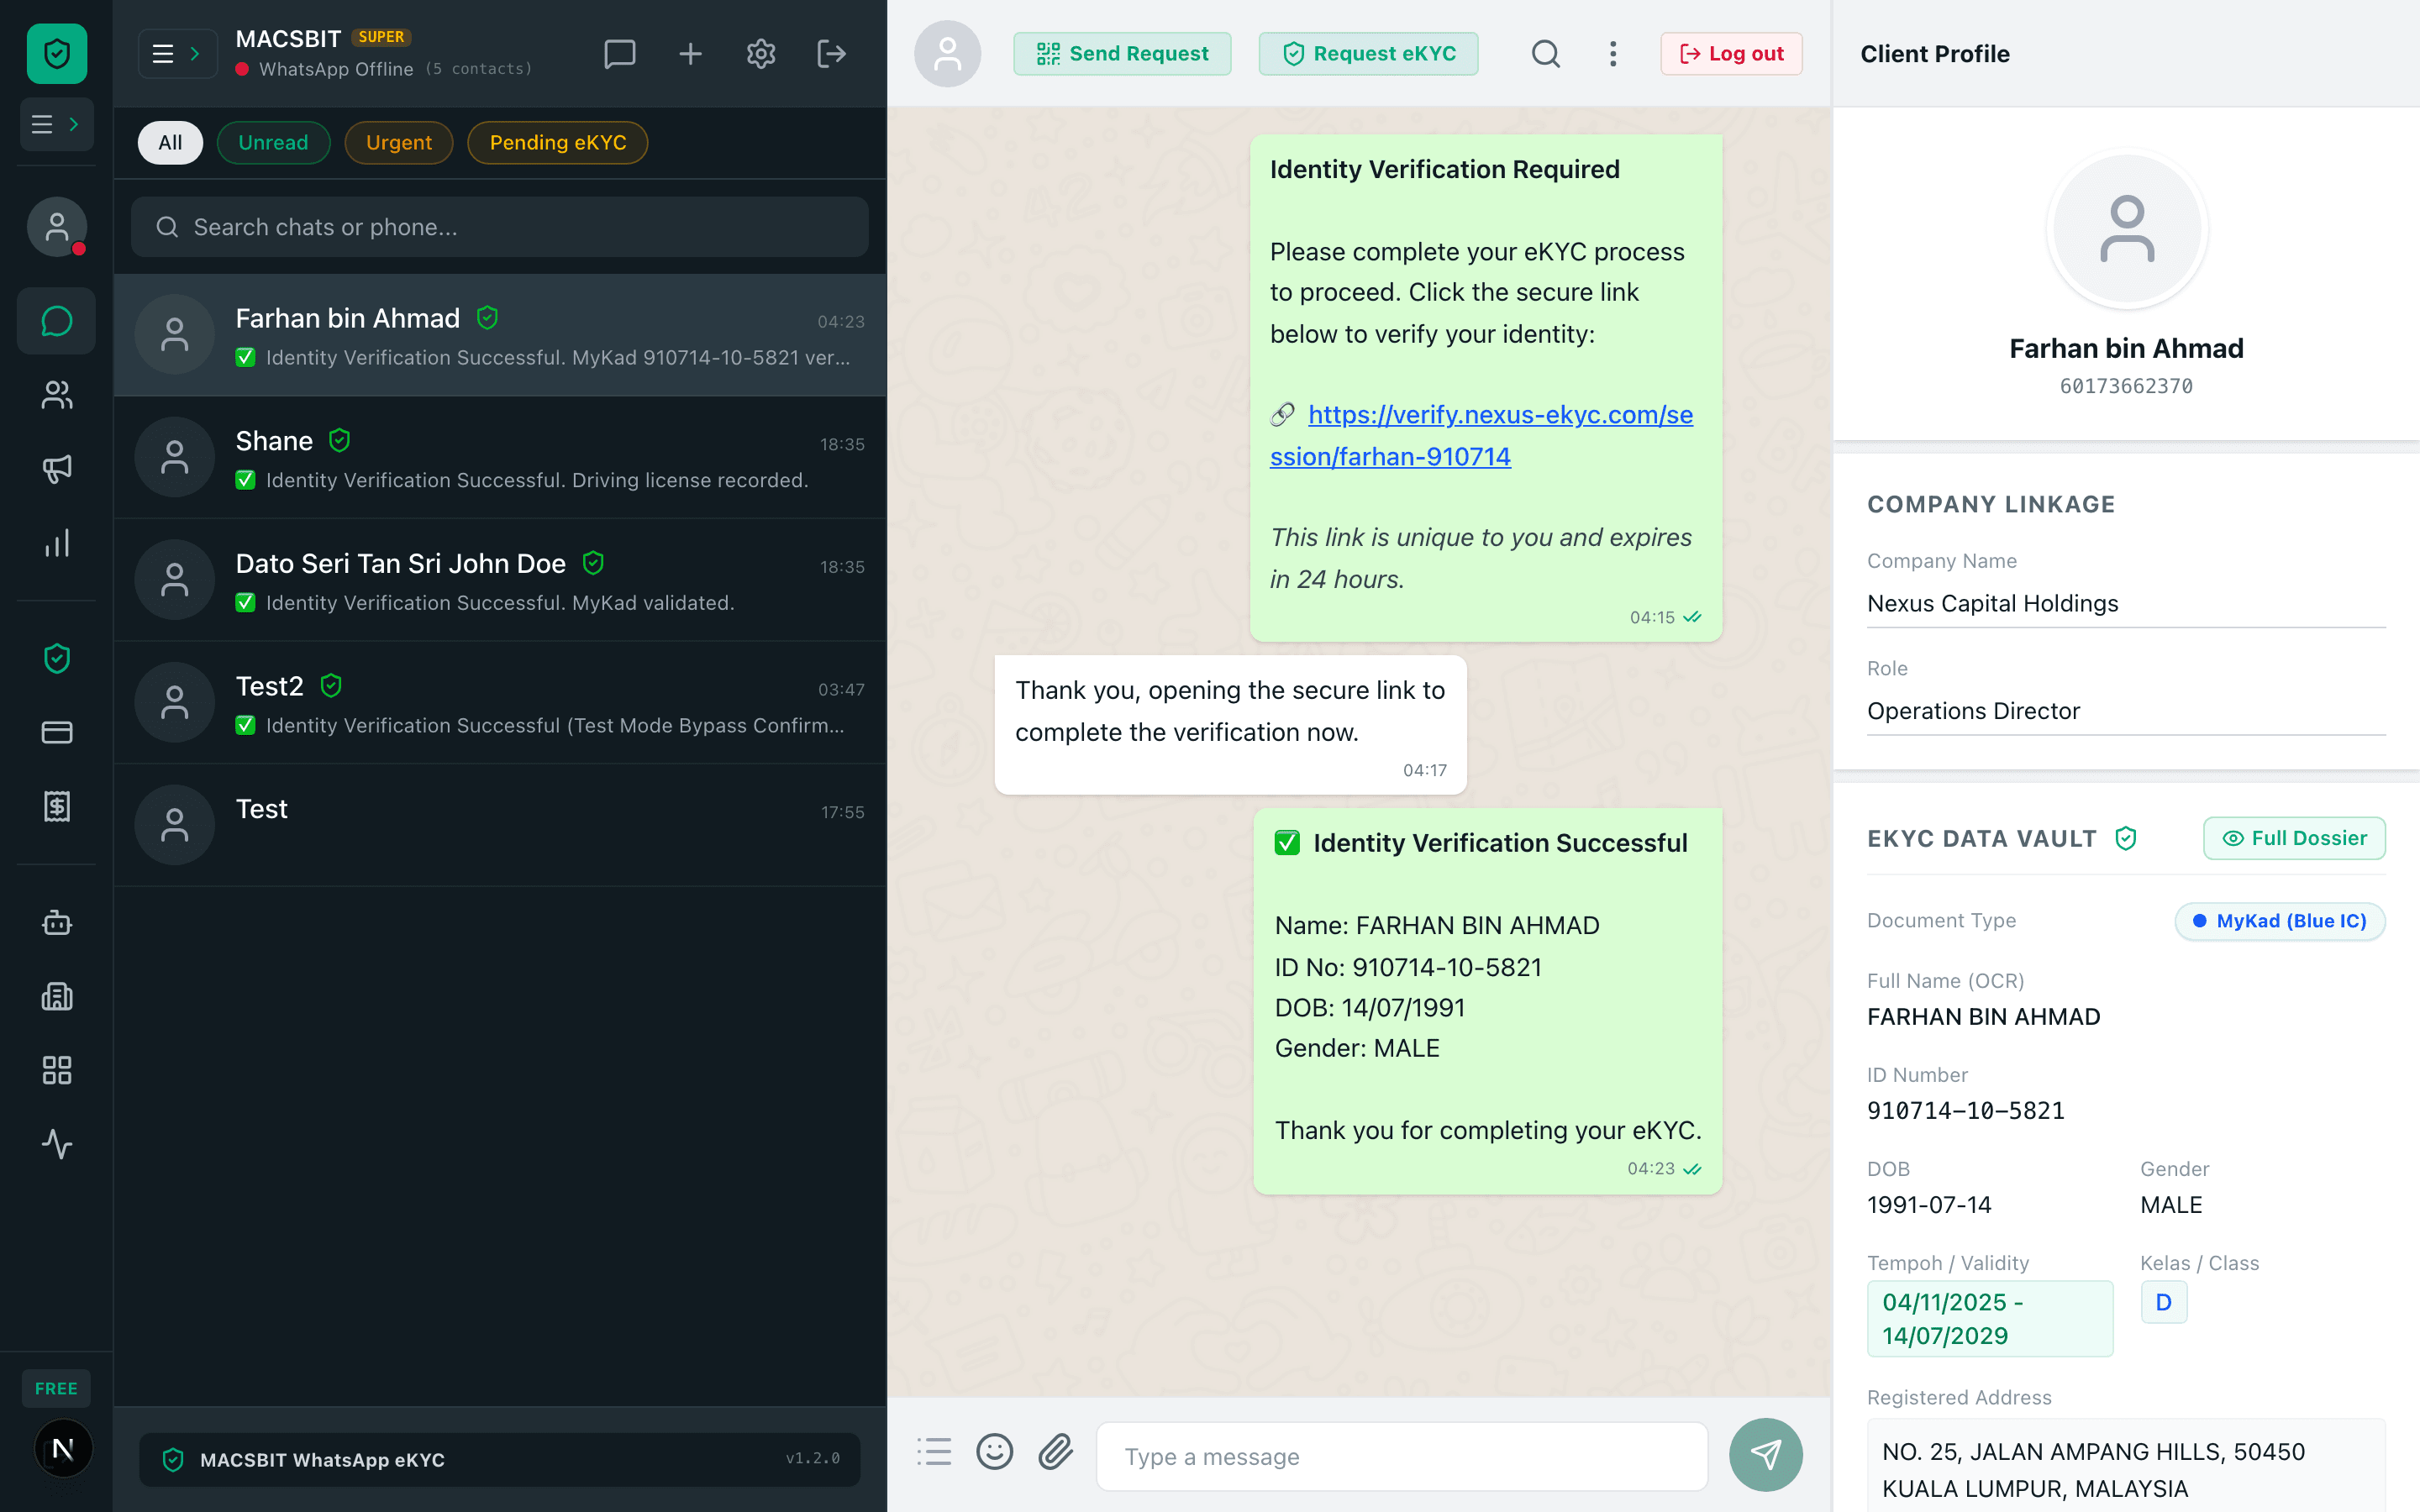2420x1512 pixels.
Task: Open the Broadcast megaphone icon
Action: [57, 469]
